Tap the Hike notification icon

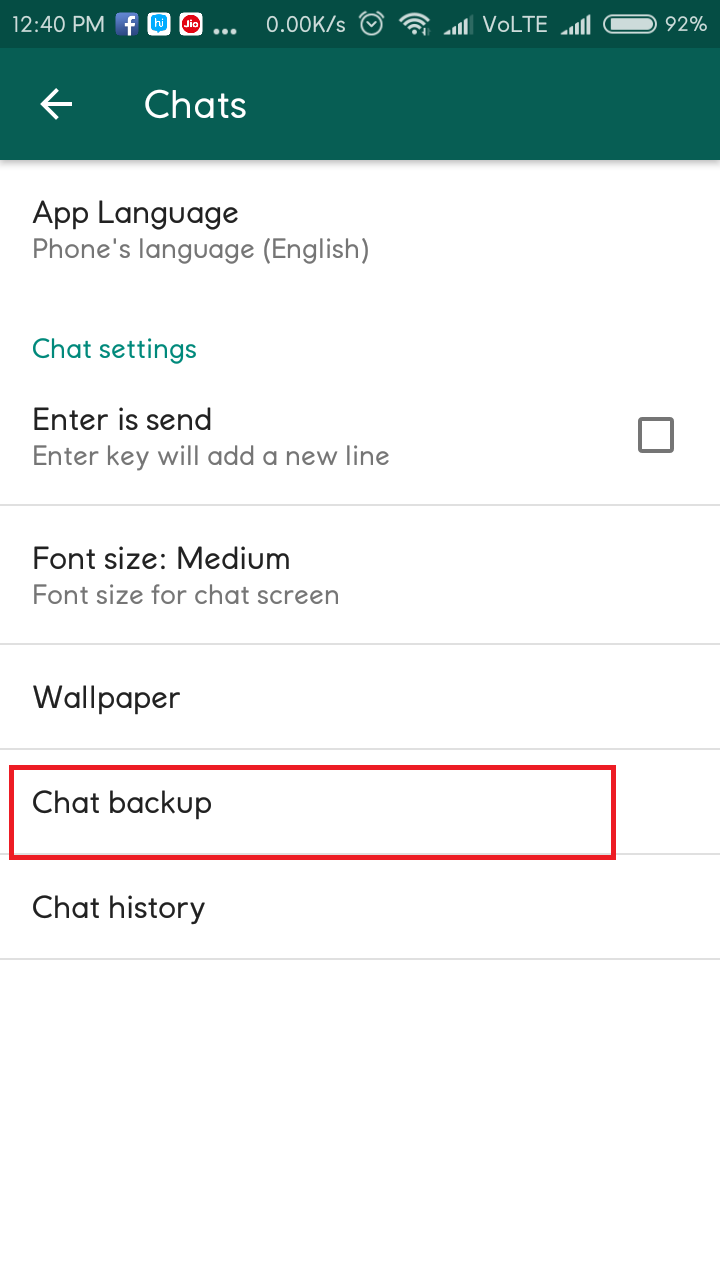[x=159, y=24]
